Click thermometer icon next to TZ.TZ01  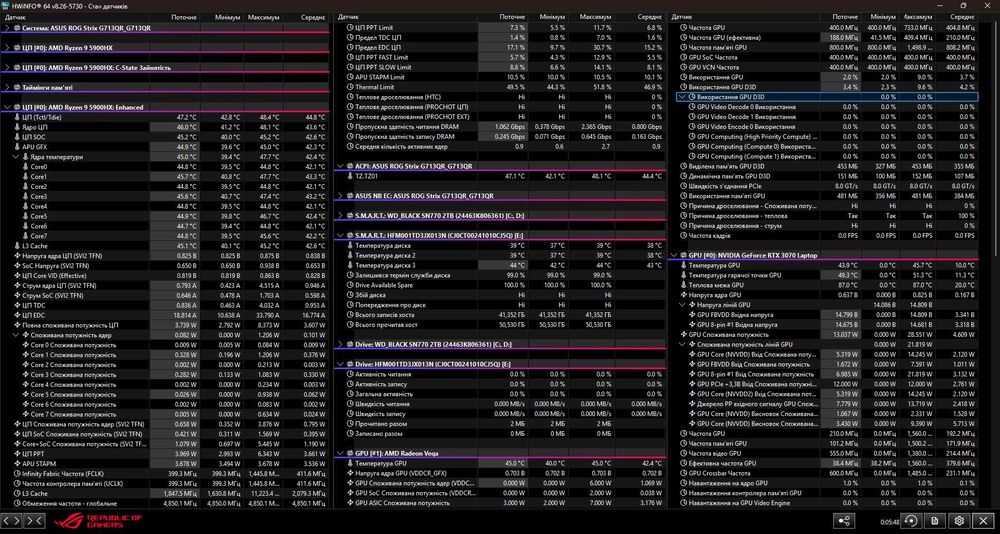[349, 177]
